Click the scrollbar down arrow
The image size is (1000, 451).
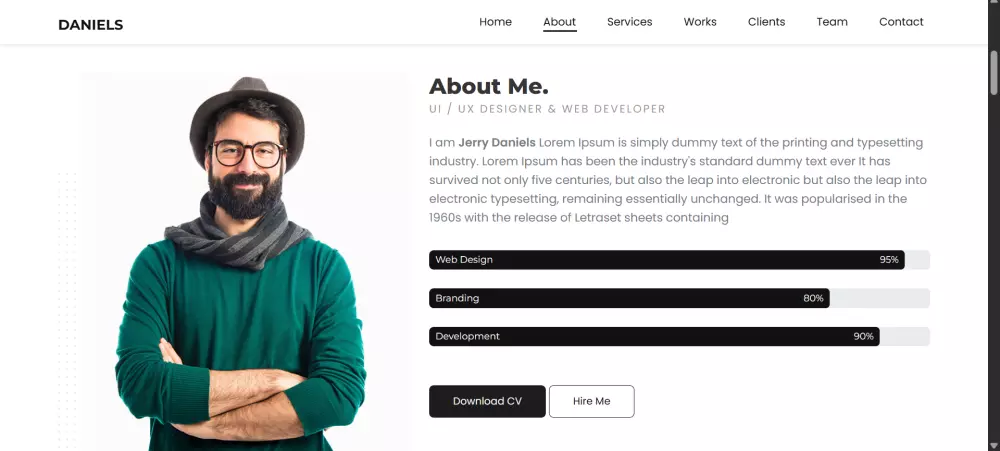[994, 444]
